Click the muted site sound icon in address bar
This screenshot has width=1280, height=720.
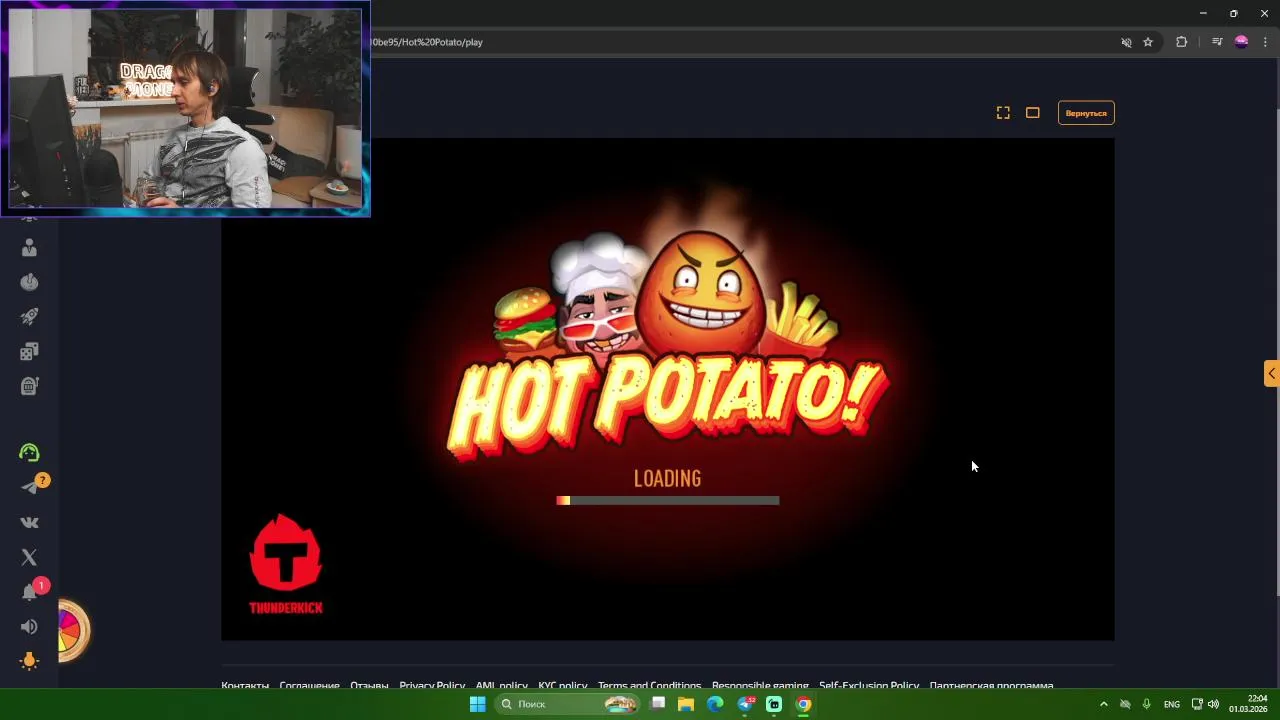[1126, 42]
